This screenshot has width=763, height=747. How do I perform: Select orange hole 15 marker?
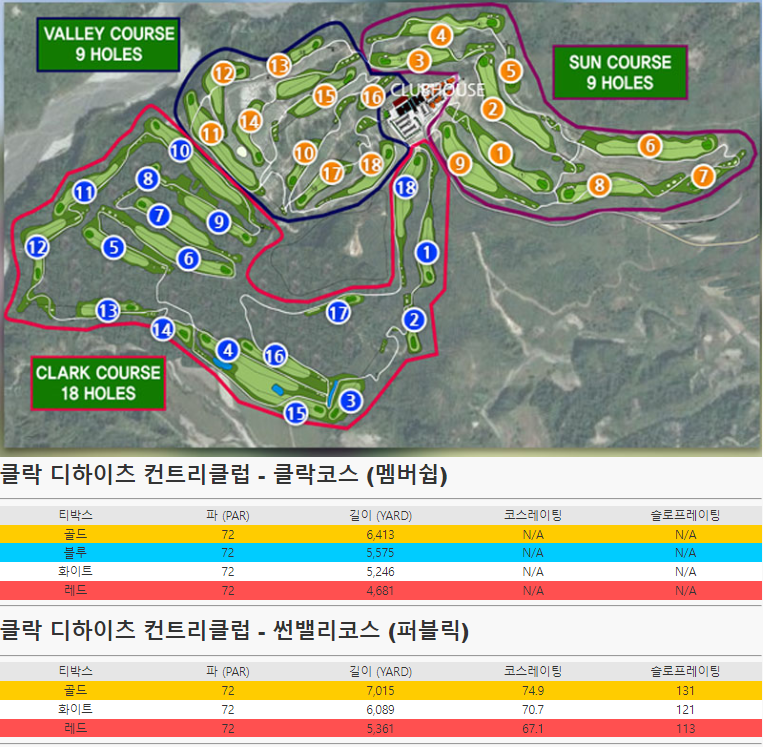click(325, 96)
